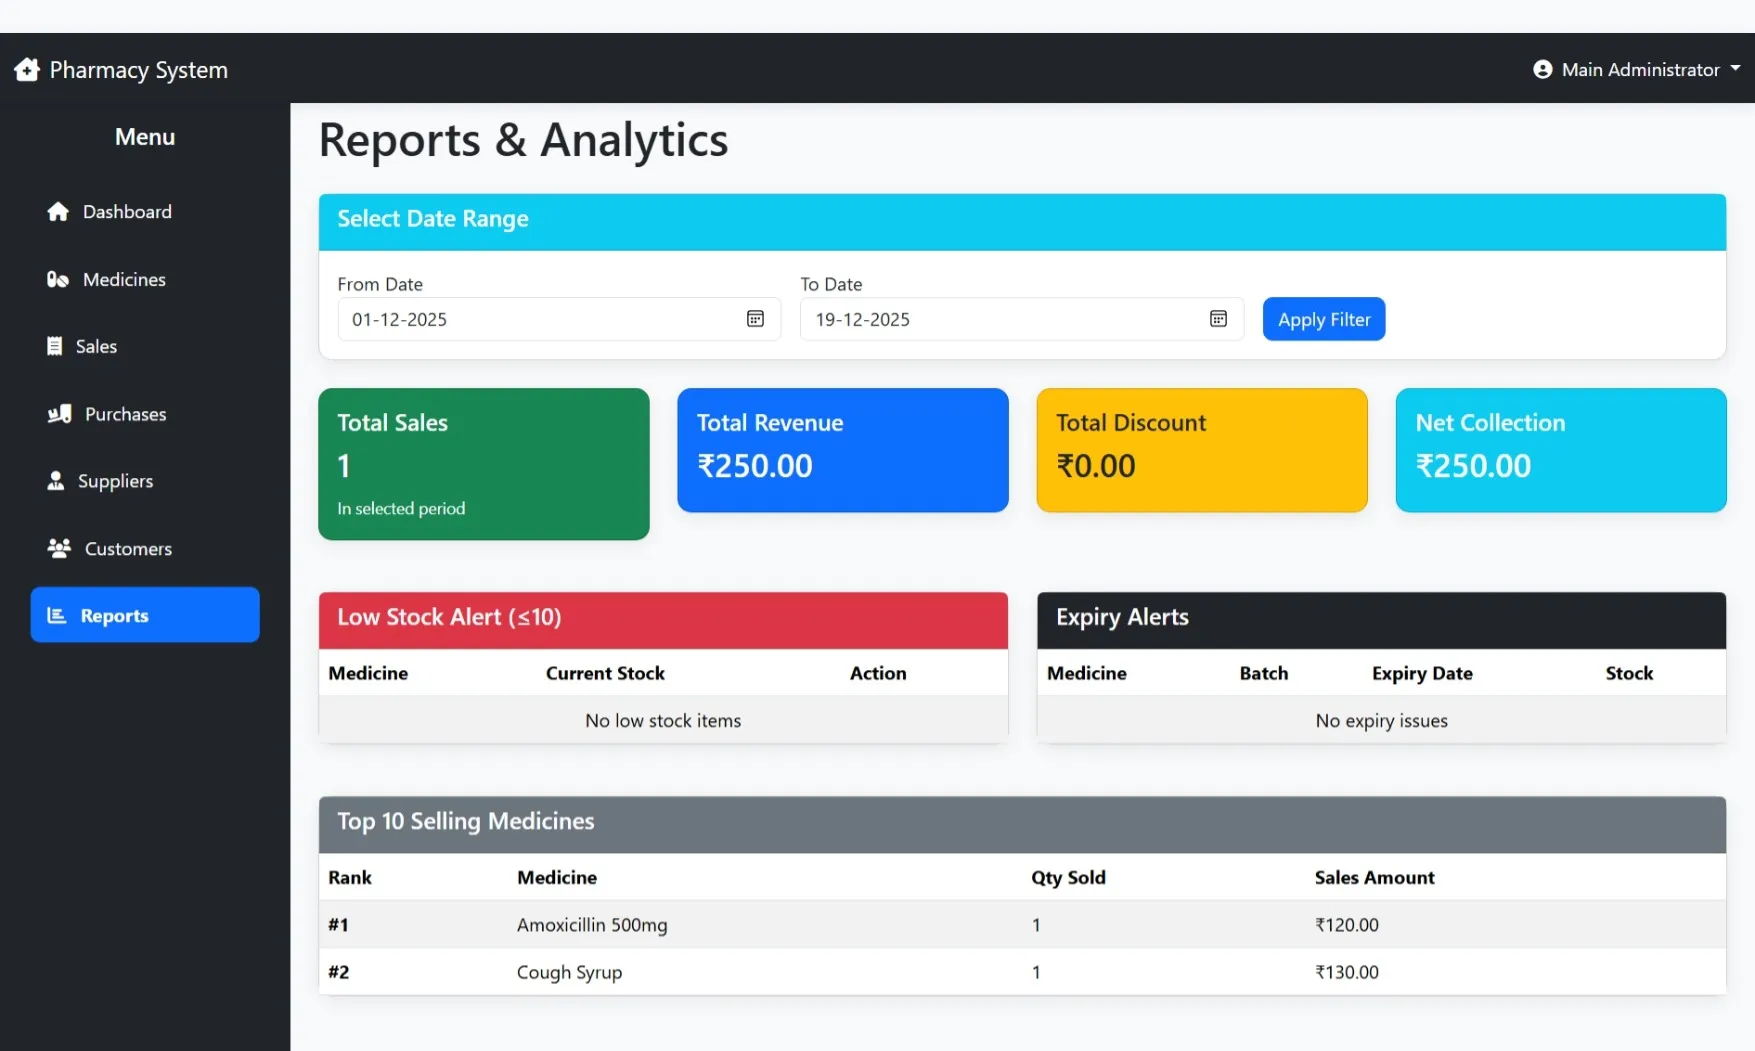Click the Reports chart icon
1755x1051 pixels.
(57, 616)
